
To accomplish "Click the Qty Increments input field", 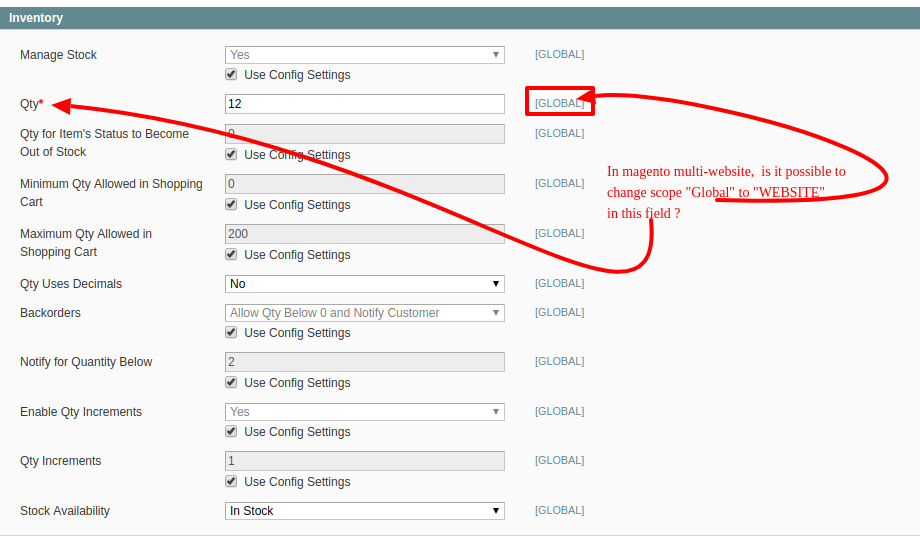I will tap(364, 461).
